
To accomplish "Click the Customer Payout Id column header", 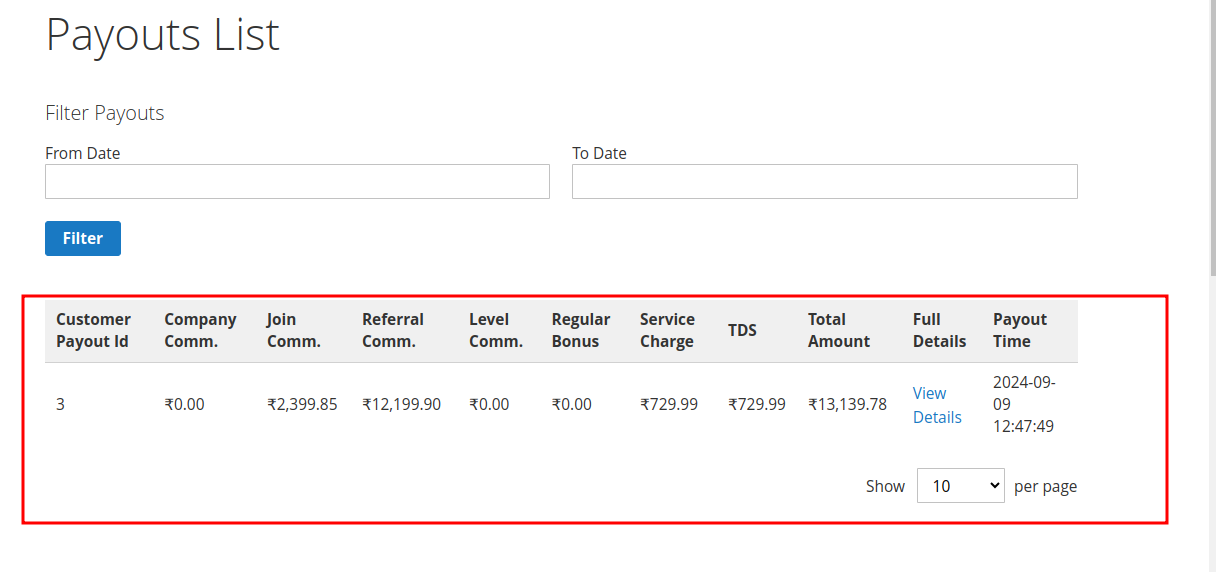I will (x=93, y=330).
